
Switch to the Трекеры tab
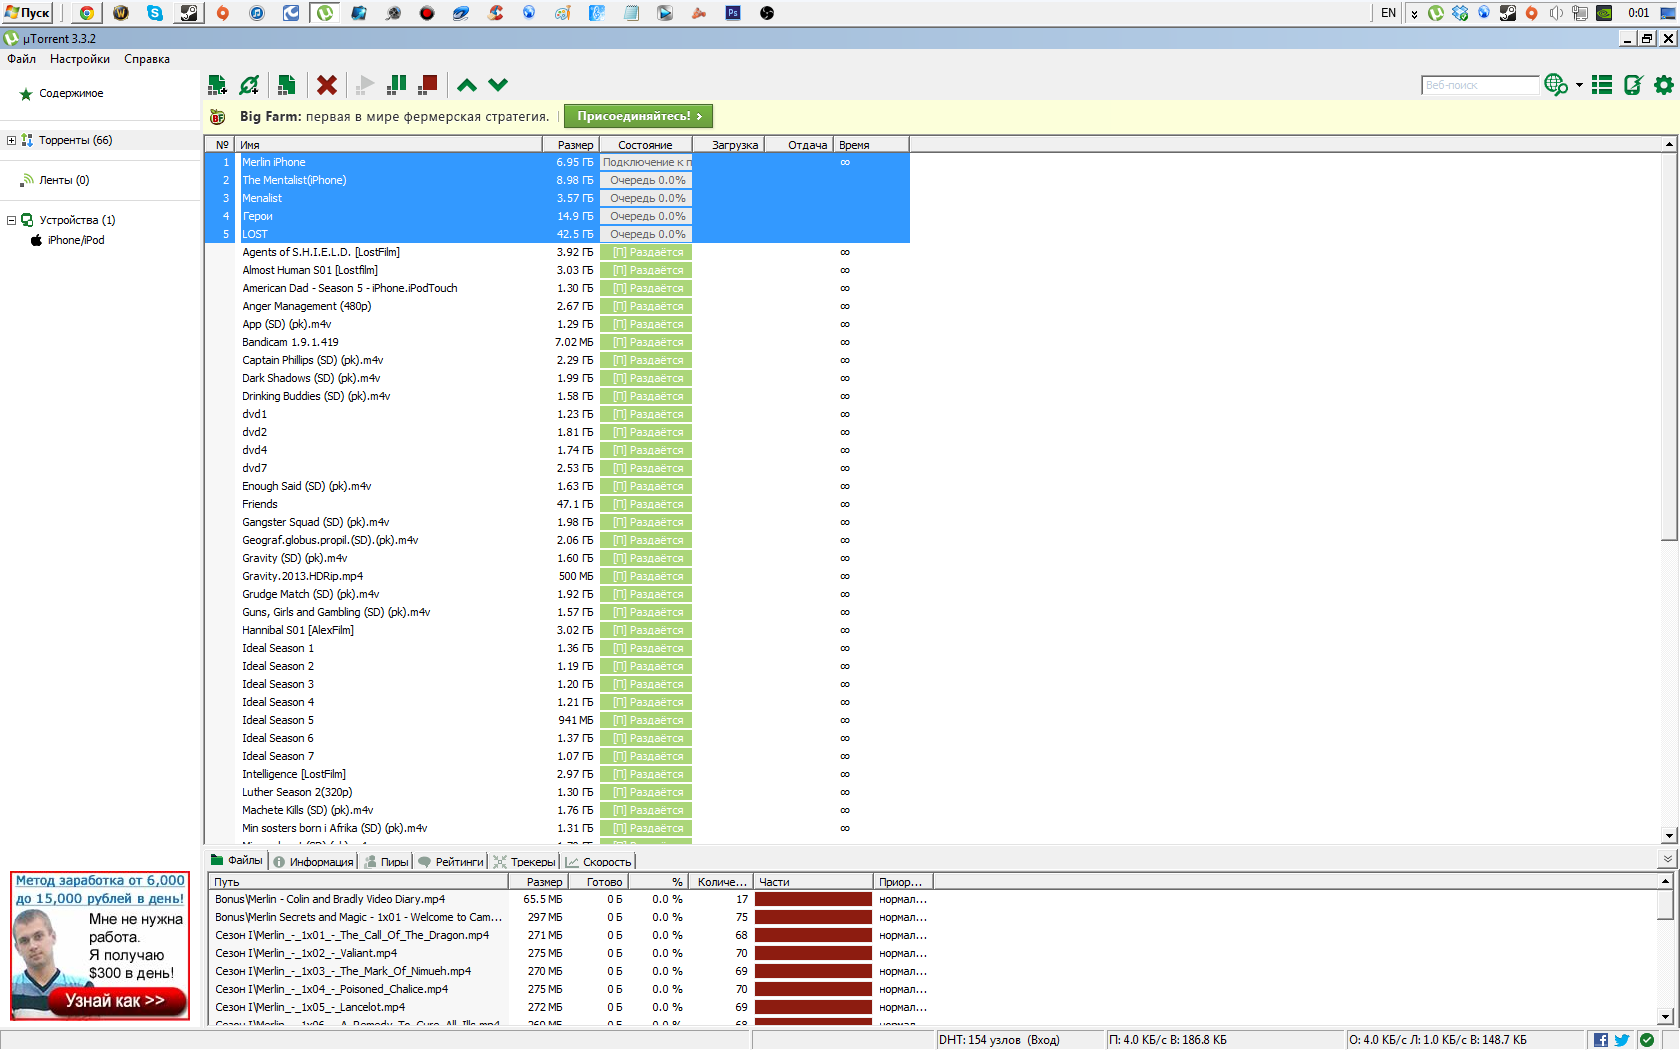(524, 861)
